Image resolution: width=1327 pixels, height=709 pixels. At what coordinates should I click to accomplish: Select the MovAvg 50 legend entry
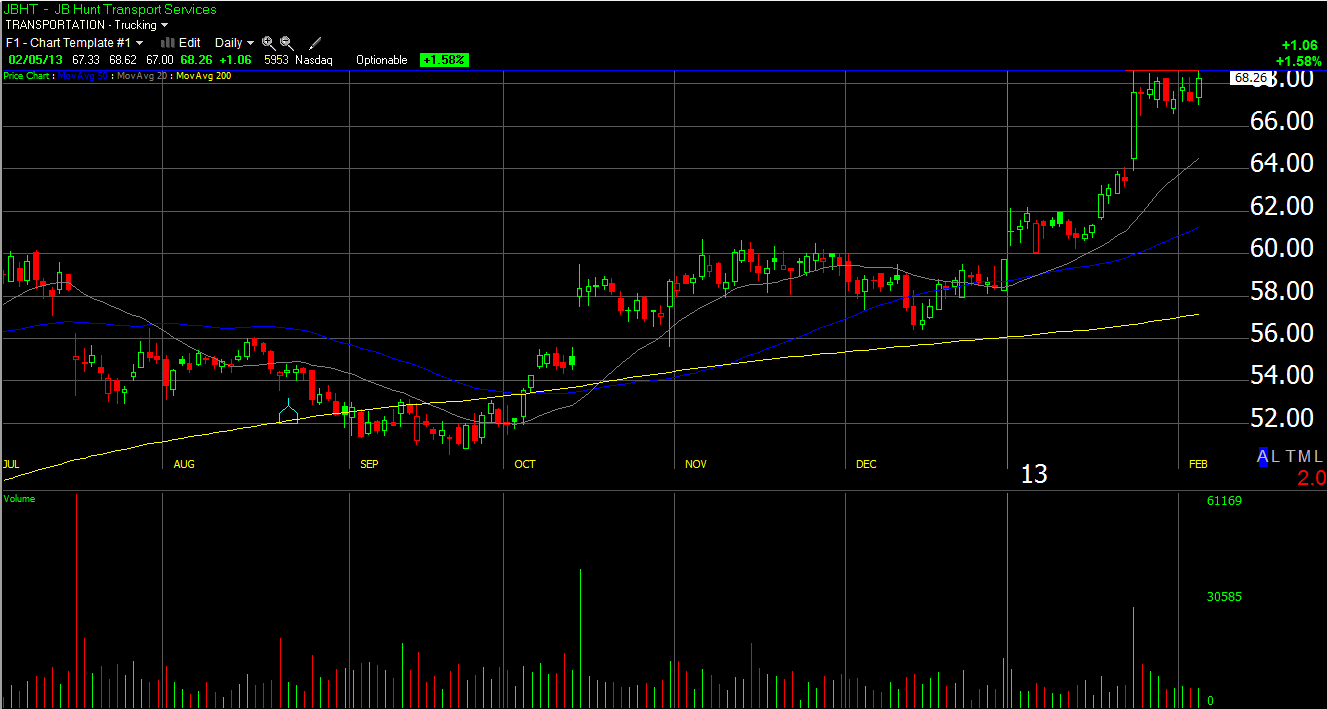click(82, 75)
